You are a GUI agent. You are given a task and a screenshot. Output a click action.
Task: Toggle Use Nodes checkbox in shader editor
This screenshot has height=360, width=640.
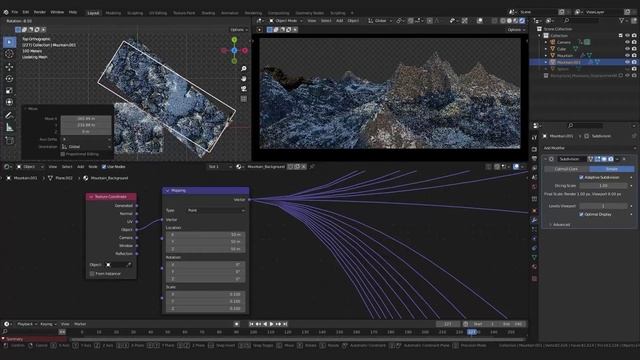click(104, 167)
